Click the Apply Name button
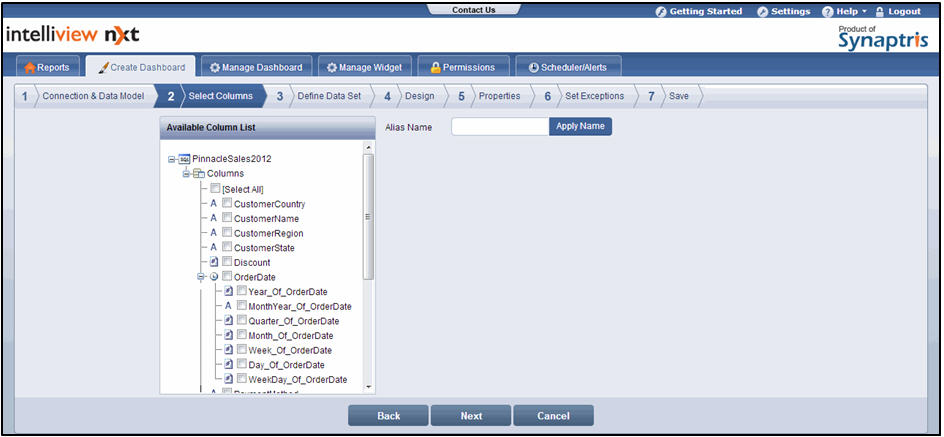The height and width of the screenshot is (437, 944). pyautogui.click(x=580, y=126)
